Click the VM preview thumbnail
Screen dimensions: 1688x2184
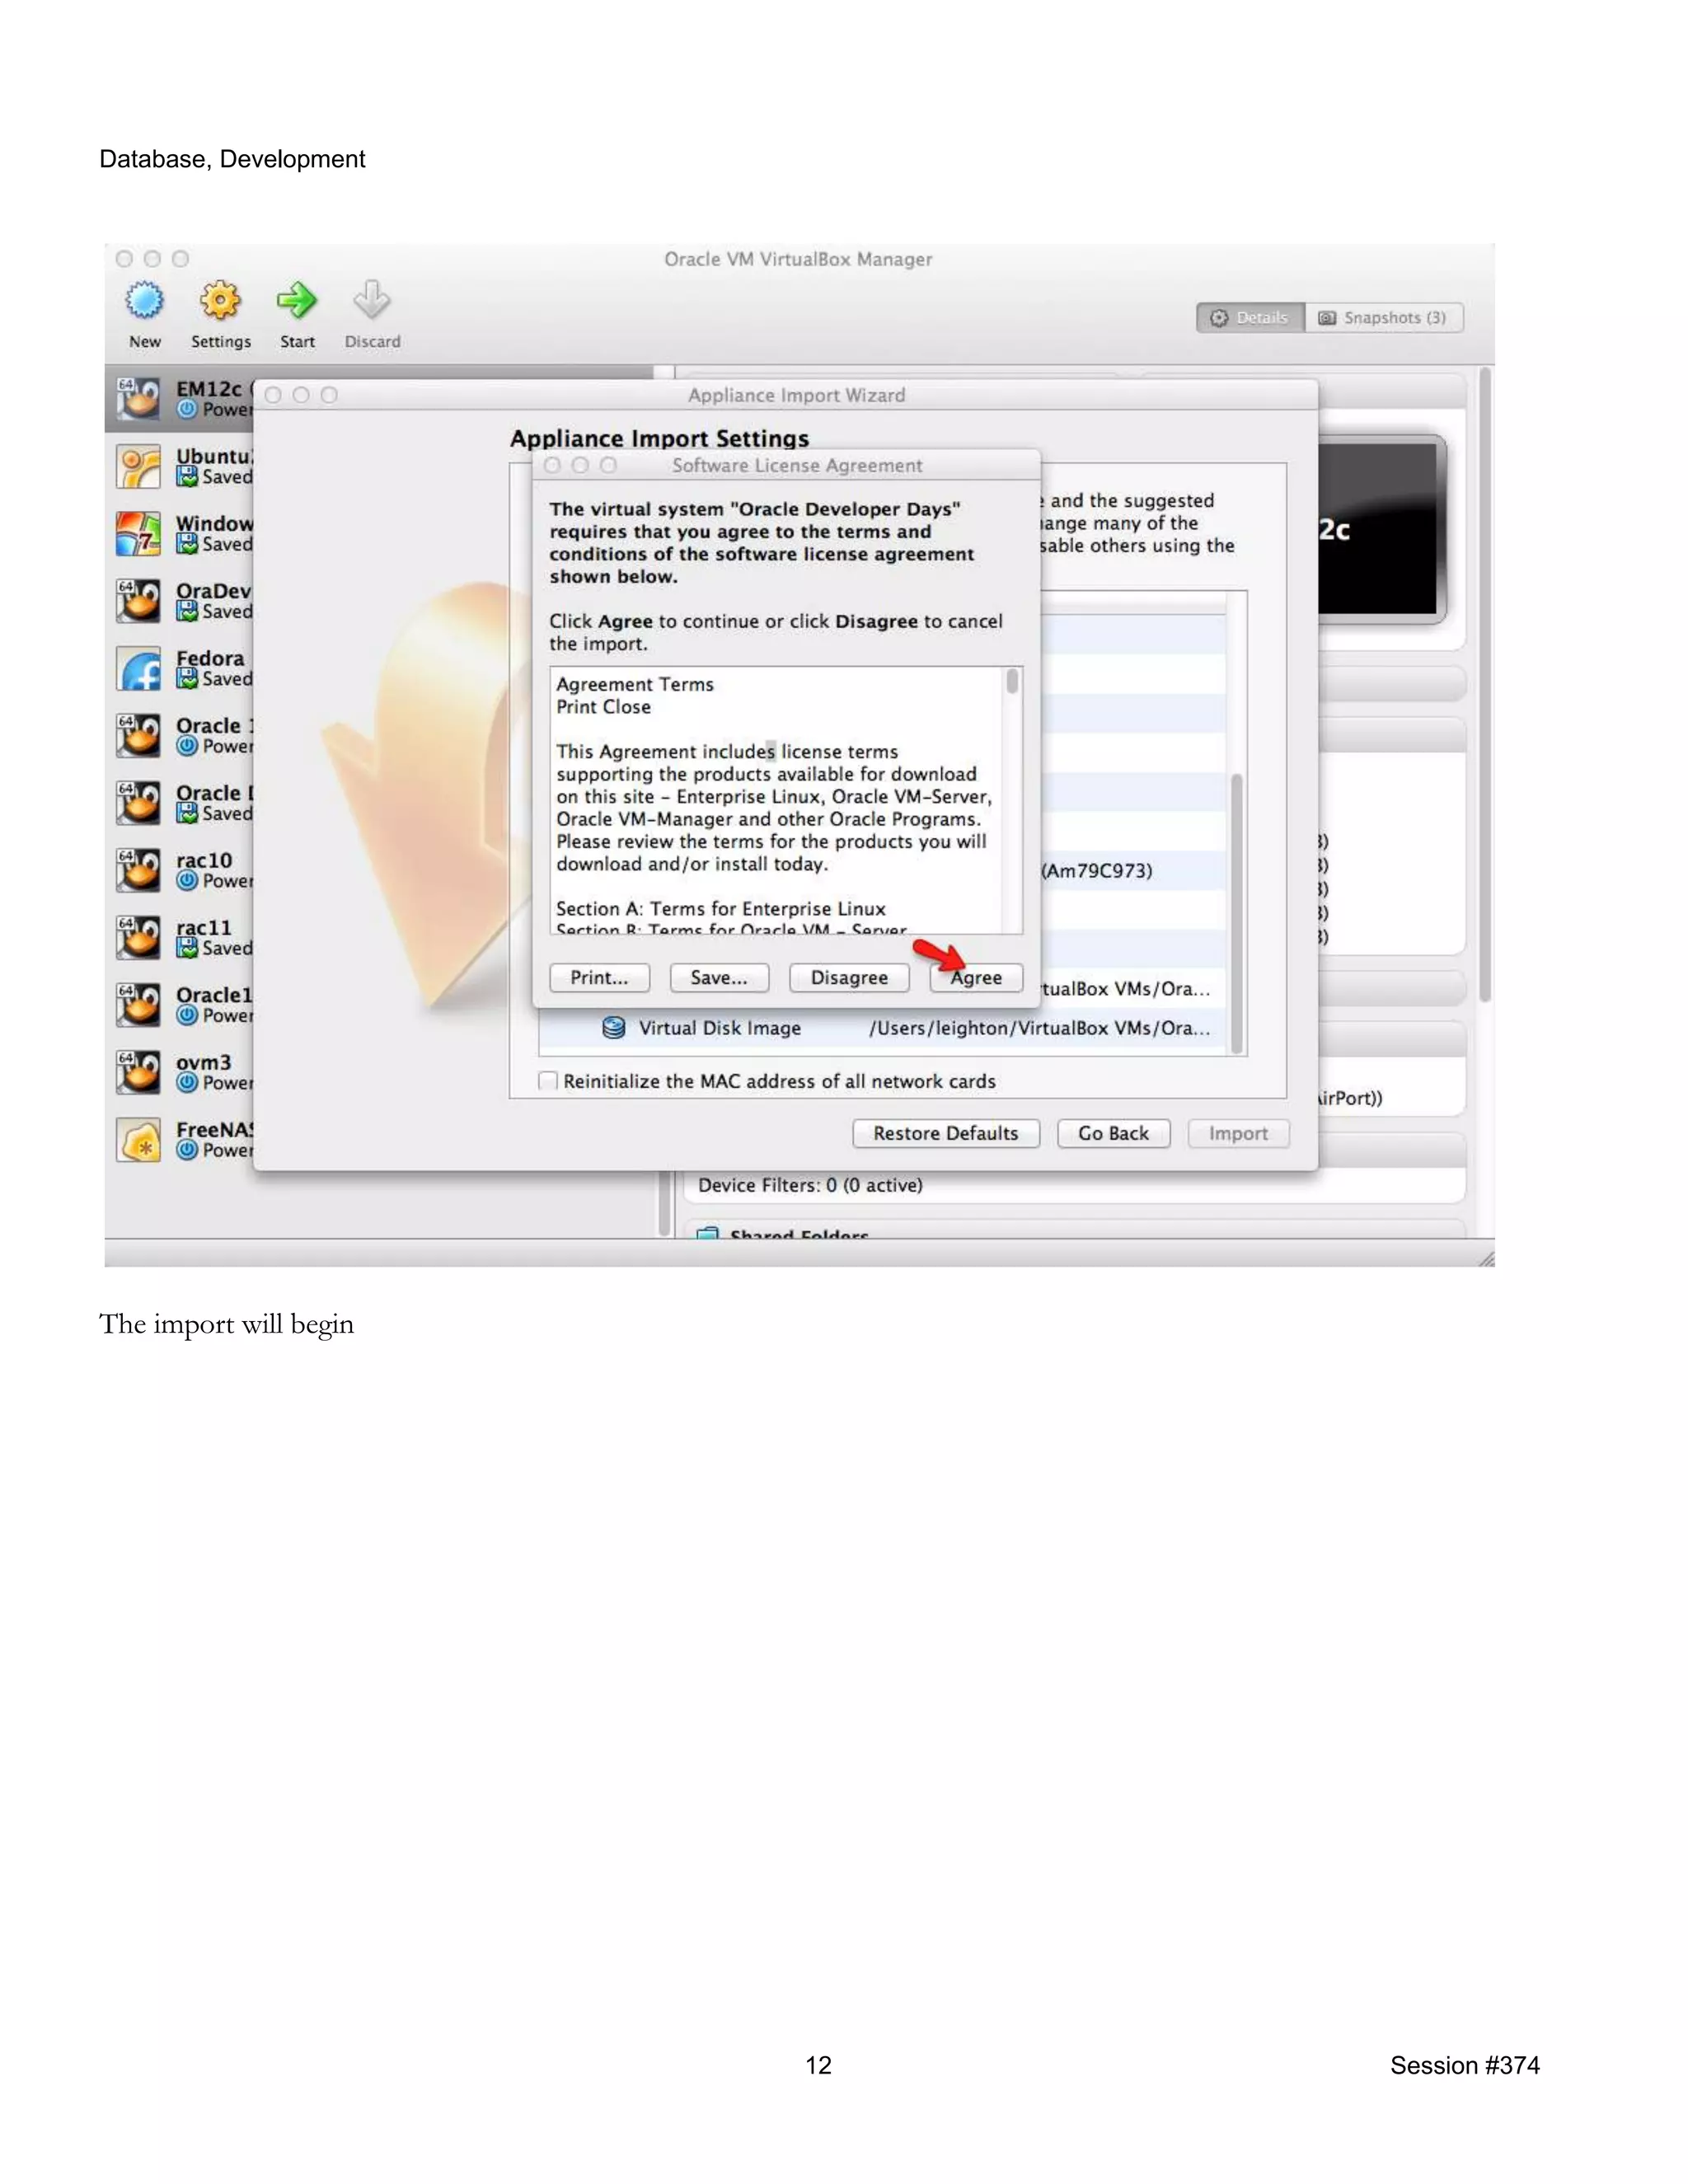(1381, 529)
